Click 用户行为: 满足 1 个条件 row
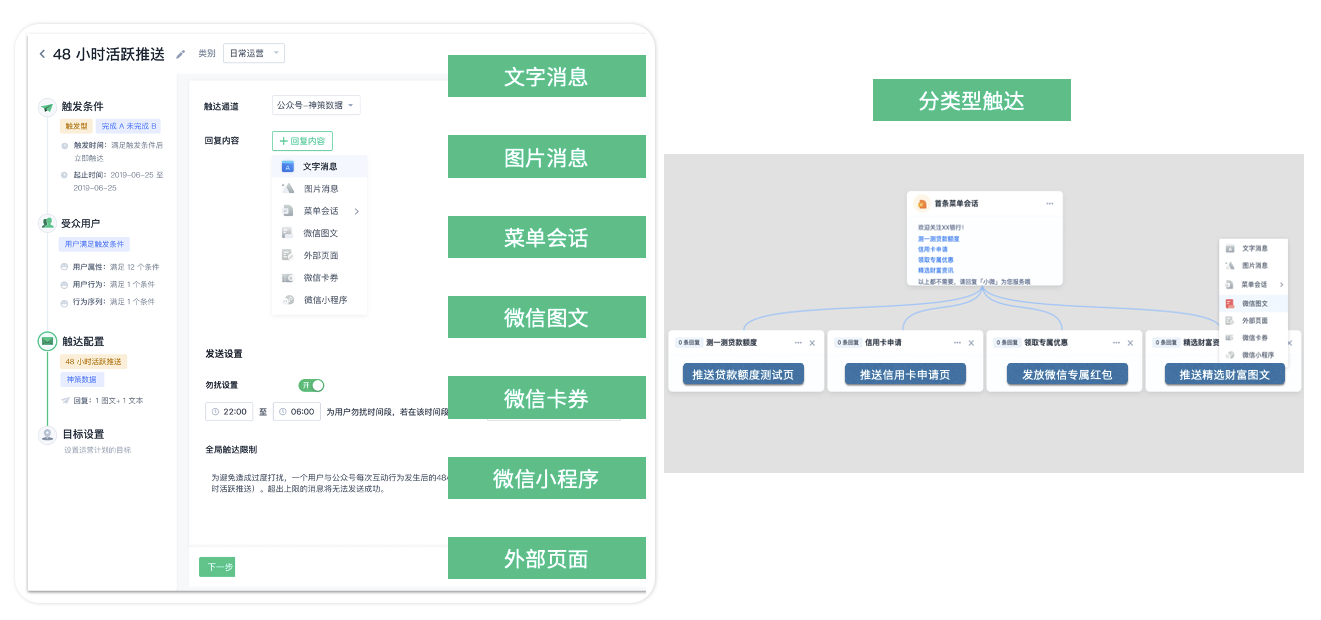The height and width of the screenshot is (620, 1321). pyautogui.click(x=108, y=284)
